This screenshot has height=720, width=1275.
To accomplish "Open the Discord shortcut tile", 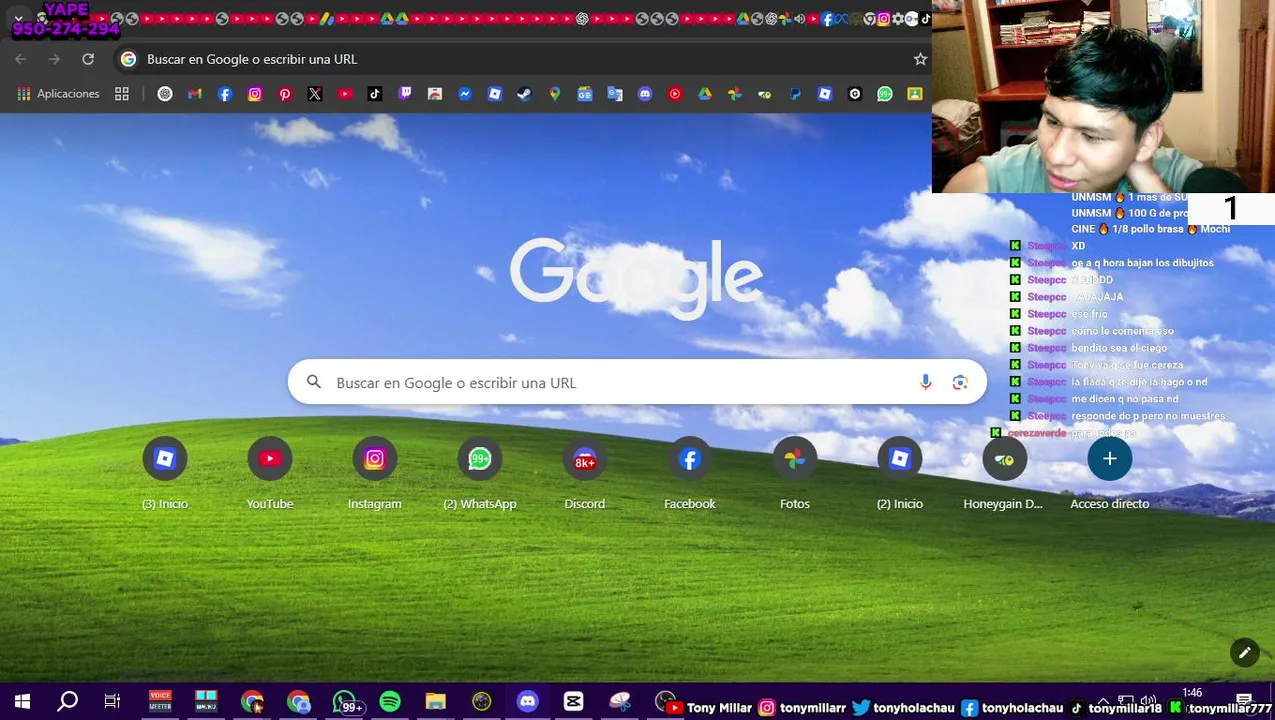I will coord(585,472).
